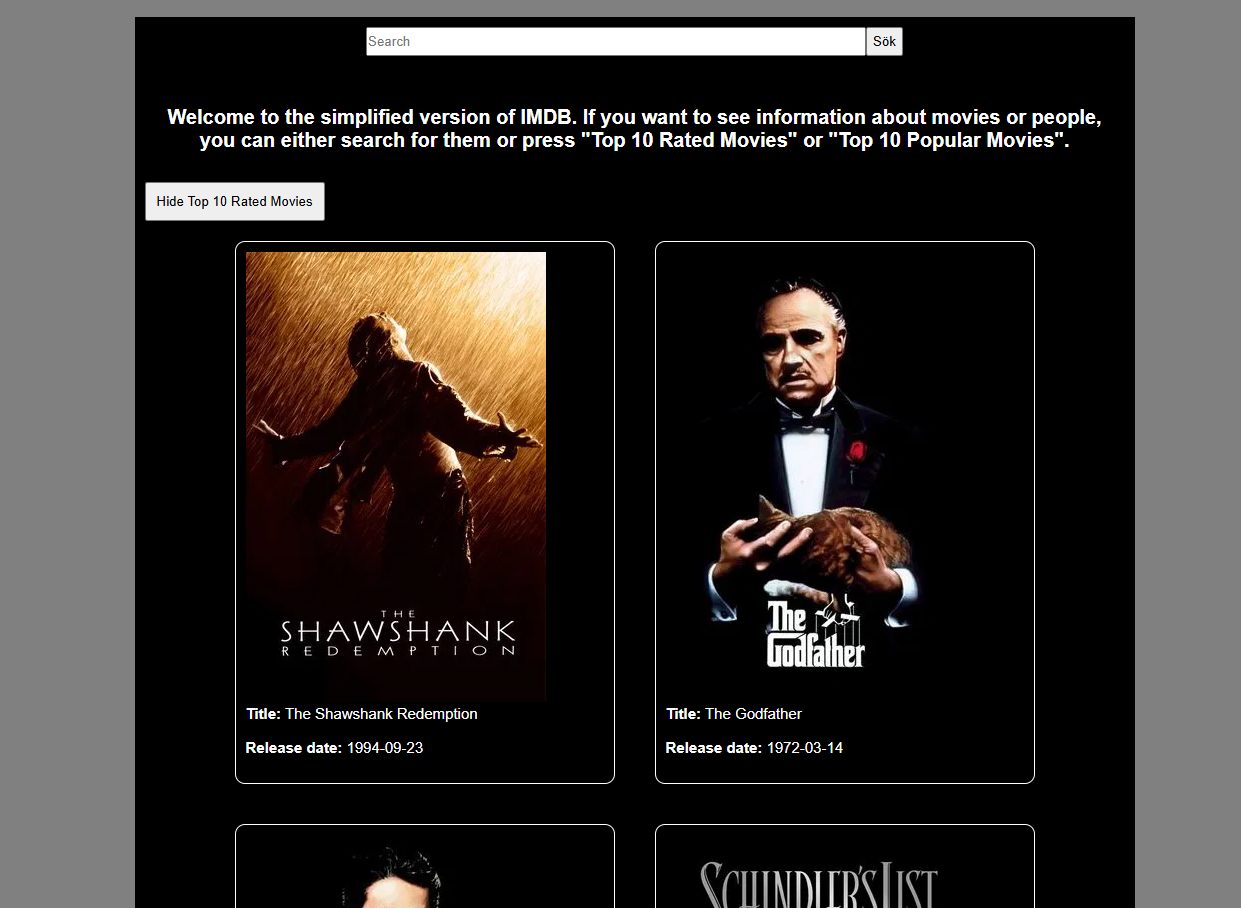Select the Schindler's List poster
The width and height of the screenshot is (1241, 908).
coord(816,880)
